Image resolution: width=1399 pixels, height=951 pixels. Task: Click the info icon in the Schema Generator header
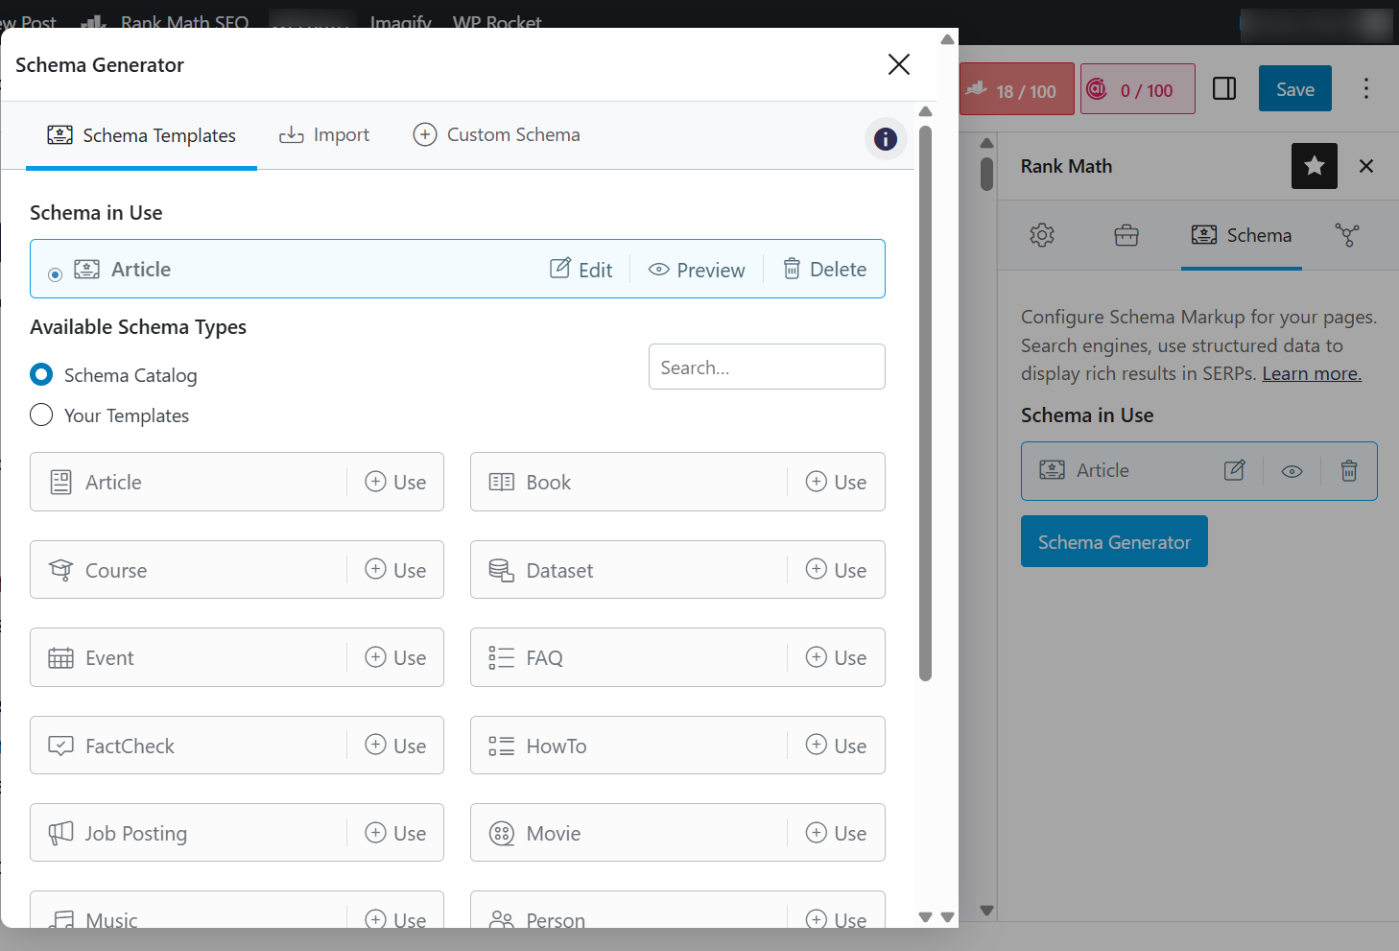click(x=885, y=139)
